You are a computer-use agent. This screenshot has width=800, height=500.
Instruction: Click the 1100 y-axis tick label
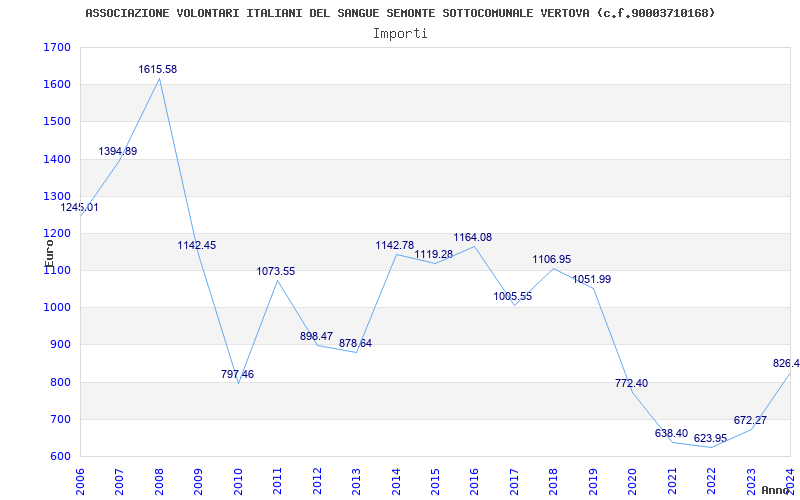point(57,270)
